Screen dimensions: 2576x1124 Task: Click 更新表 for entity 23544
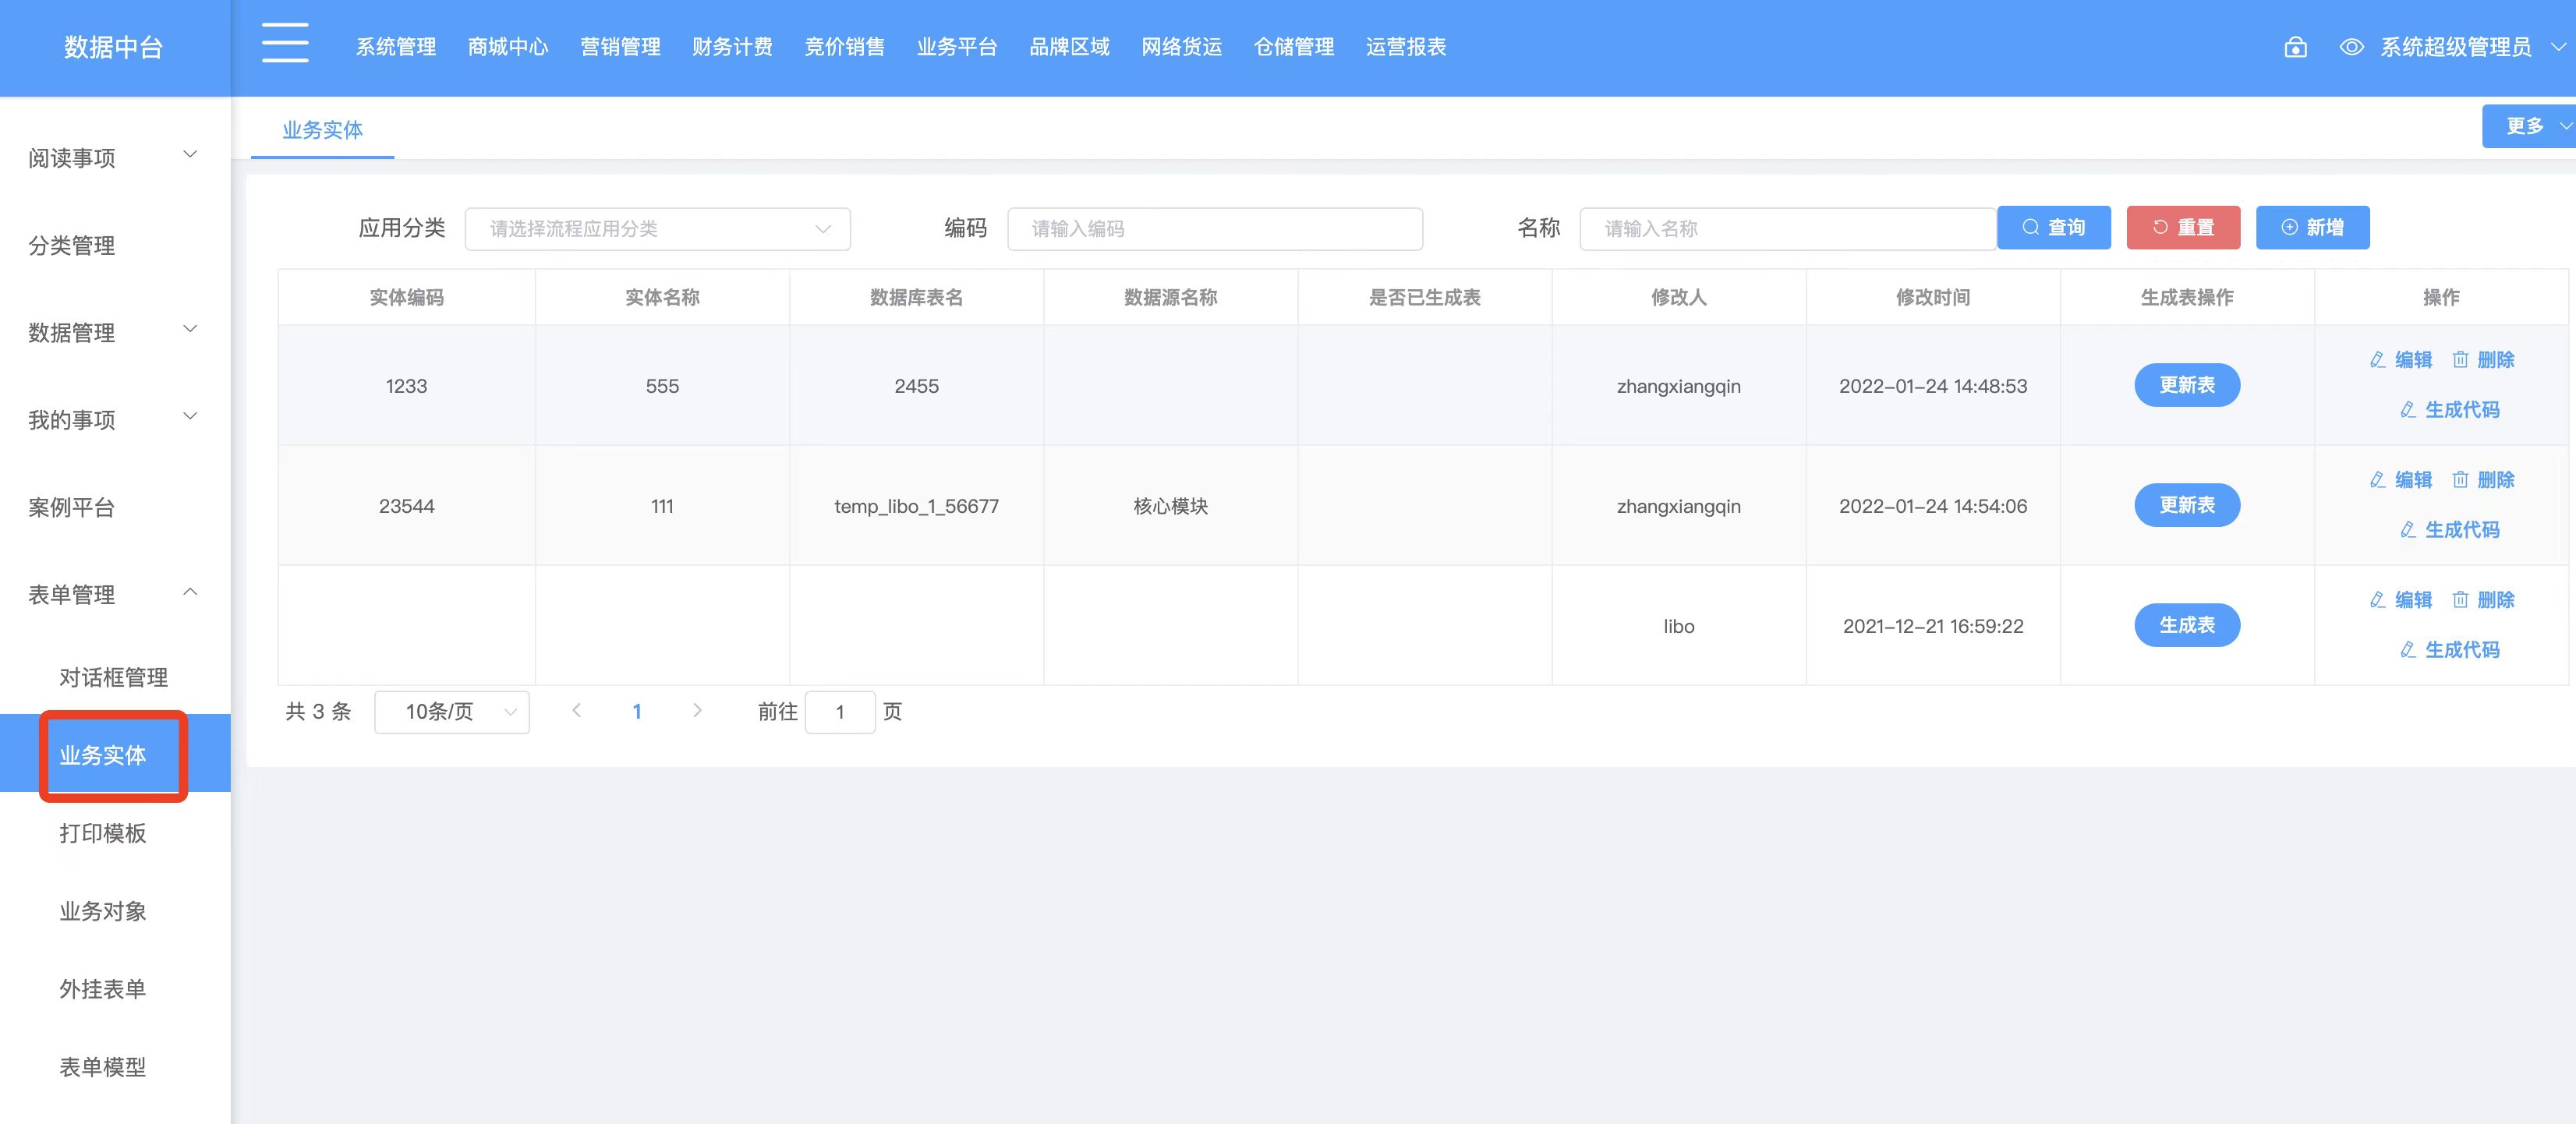point(2187,505)
